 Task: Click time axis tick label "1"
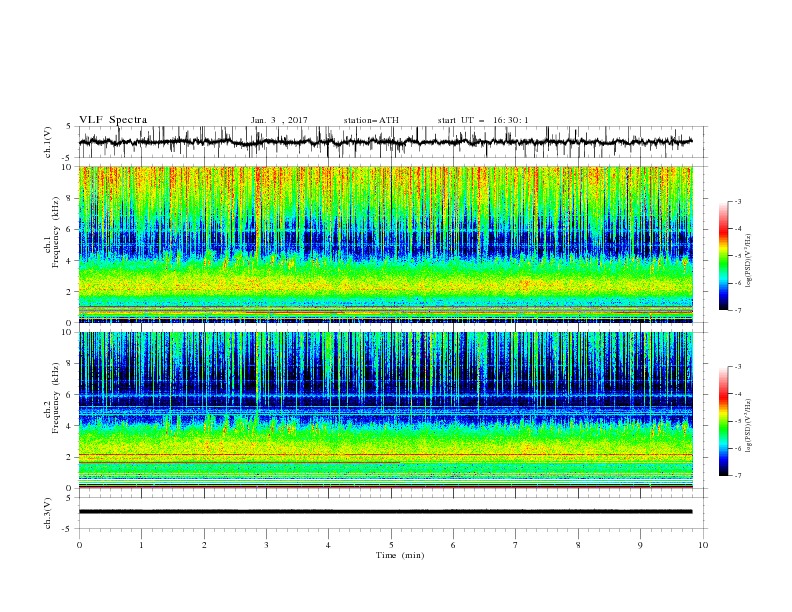click(141, 545)
